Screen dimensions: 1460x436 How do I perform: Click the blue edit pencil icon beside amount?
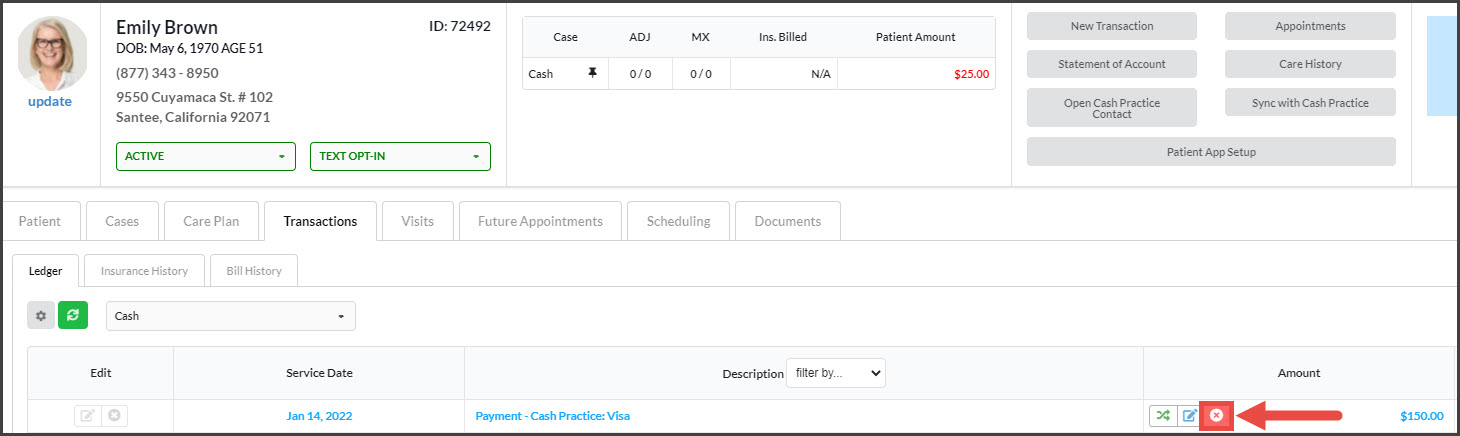point(1190,415)
